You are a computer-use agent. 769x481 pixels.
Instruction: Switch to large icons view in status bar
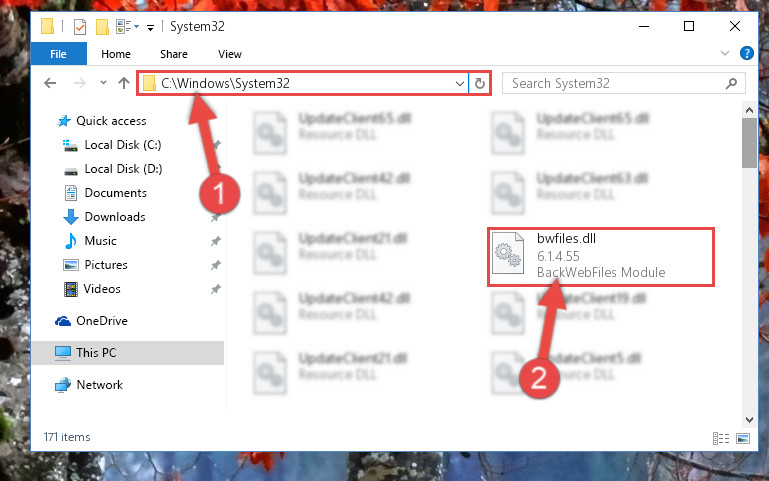coord(743,438)
